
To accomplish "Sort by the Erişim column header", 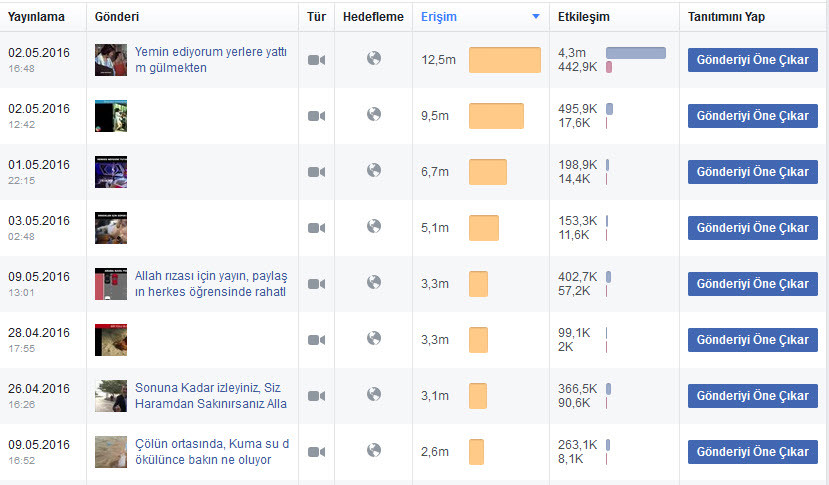I will (438, 17).
